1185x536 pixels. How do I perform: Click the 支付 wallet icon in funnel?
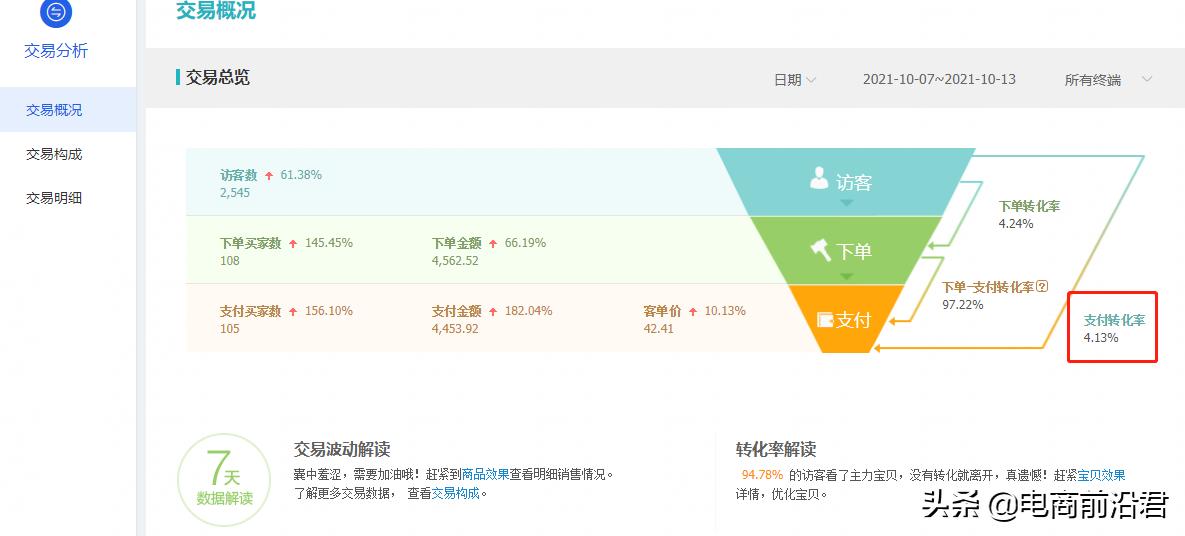click(x=825, y=320)
